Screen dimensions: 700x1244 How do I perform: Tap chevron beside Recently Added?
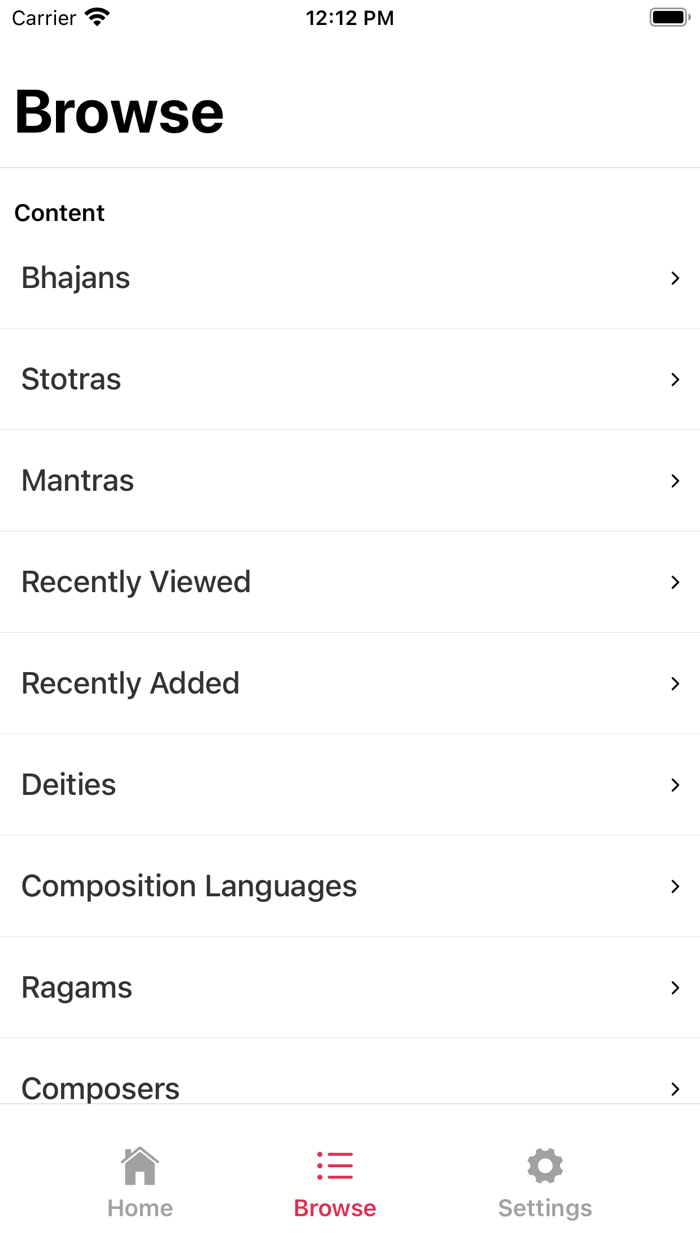tap(675, 684)
